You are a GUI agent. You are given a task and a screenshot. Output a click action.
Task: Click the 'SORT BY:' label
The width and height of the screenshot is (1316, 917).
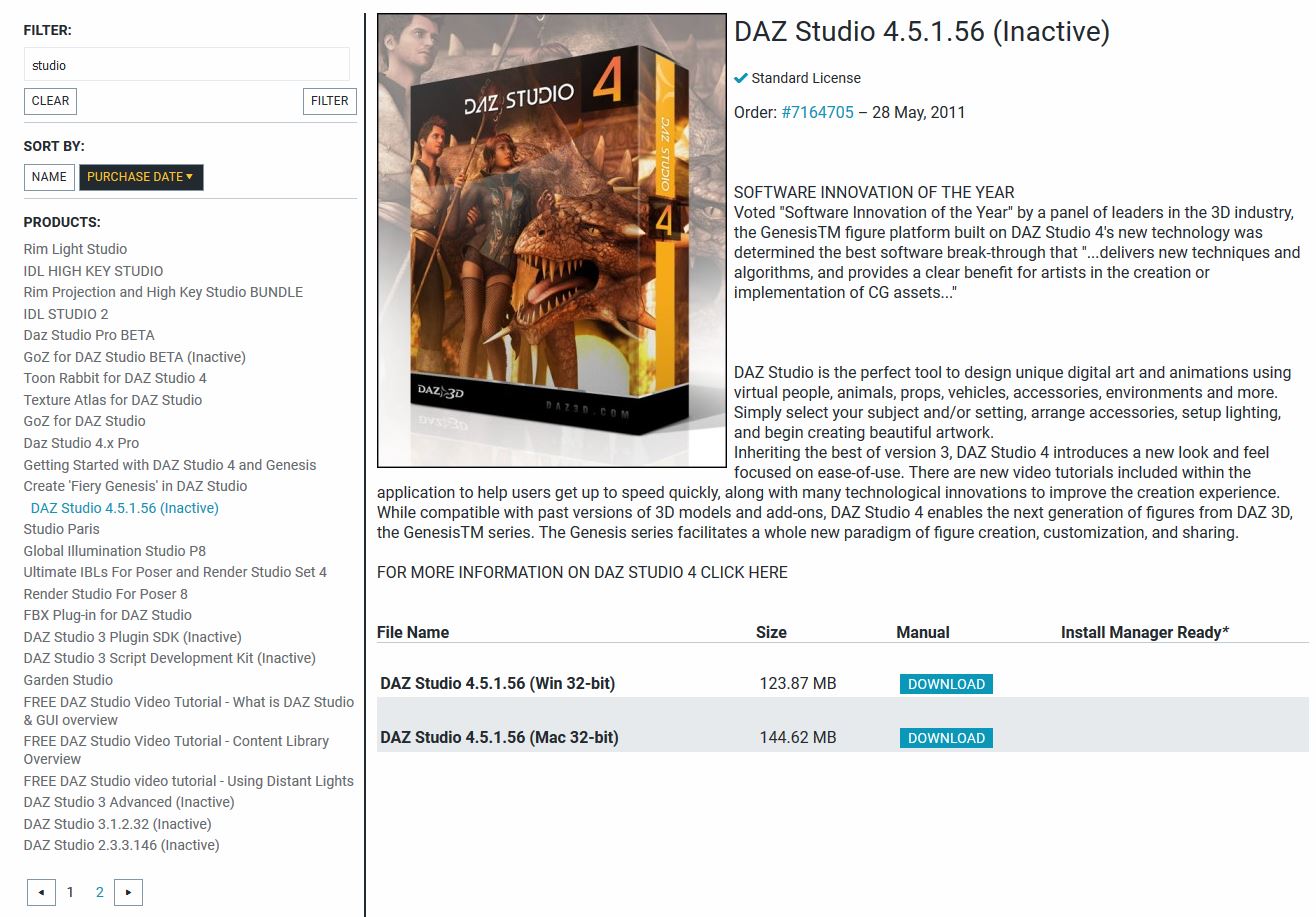[x=54, y=146]
